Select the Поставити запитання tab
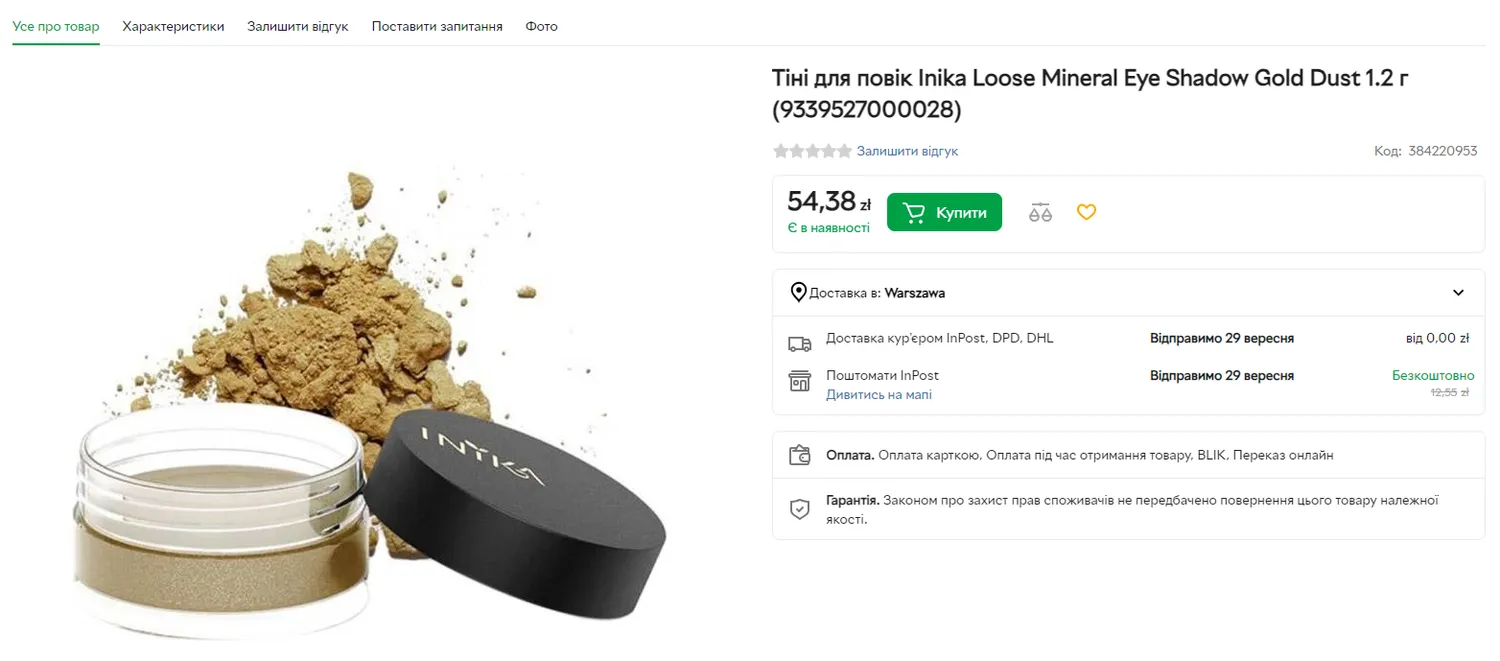Screen dimensions: 1500x661 (x=437, y=26)
